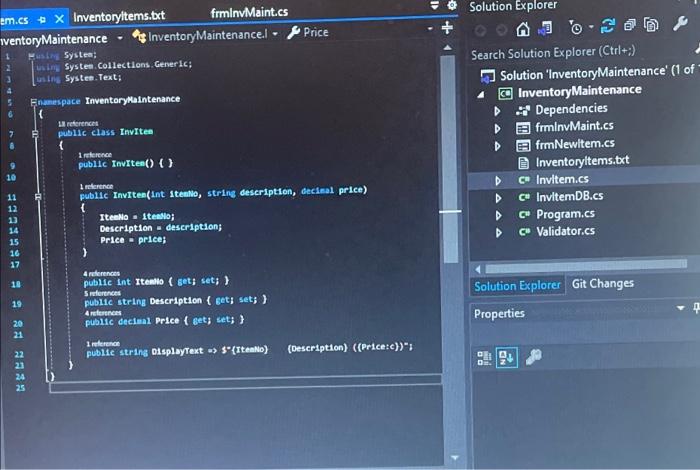Expand the Validator.cs node
This screenshot has height=470, width=700.
click(499, 233)
